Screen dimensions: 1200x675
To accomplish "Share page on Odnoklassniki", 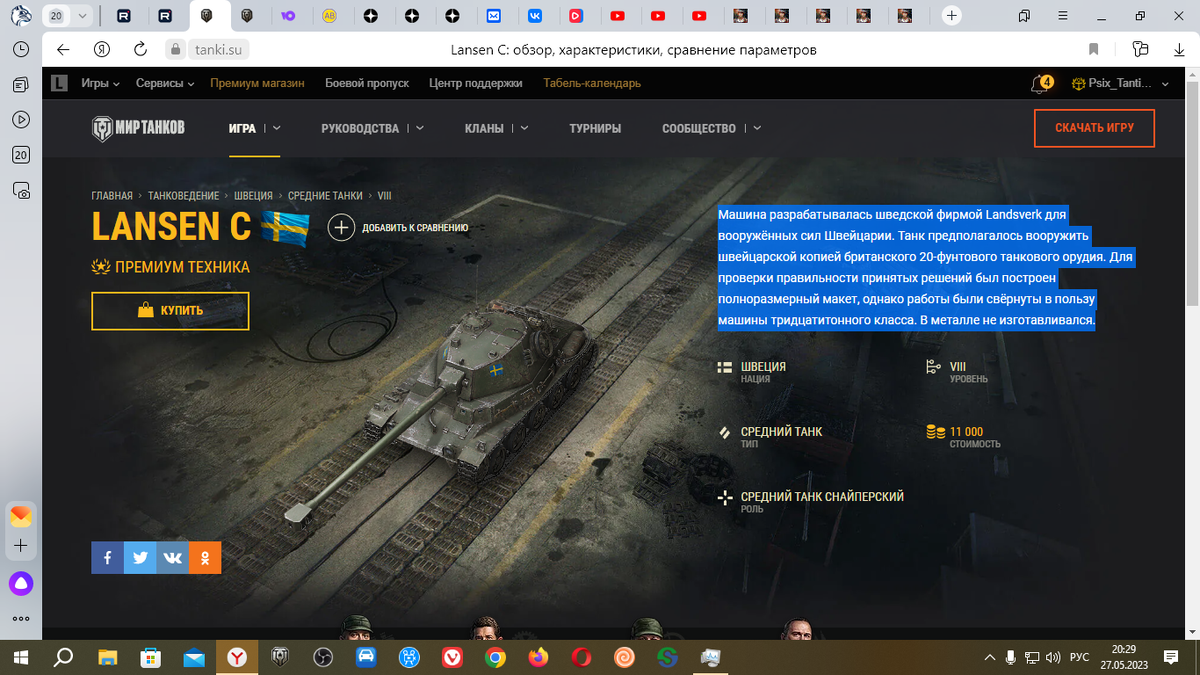I will point(205,558).
